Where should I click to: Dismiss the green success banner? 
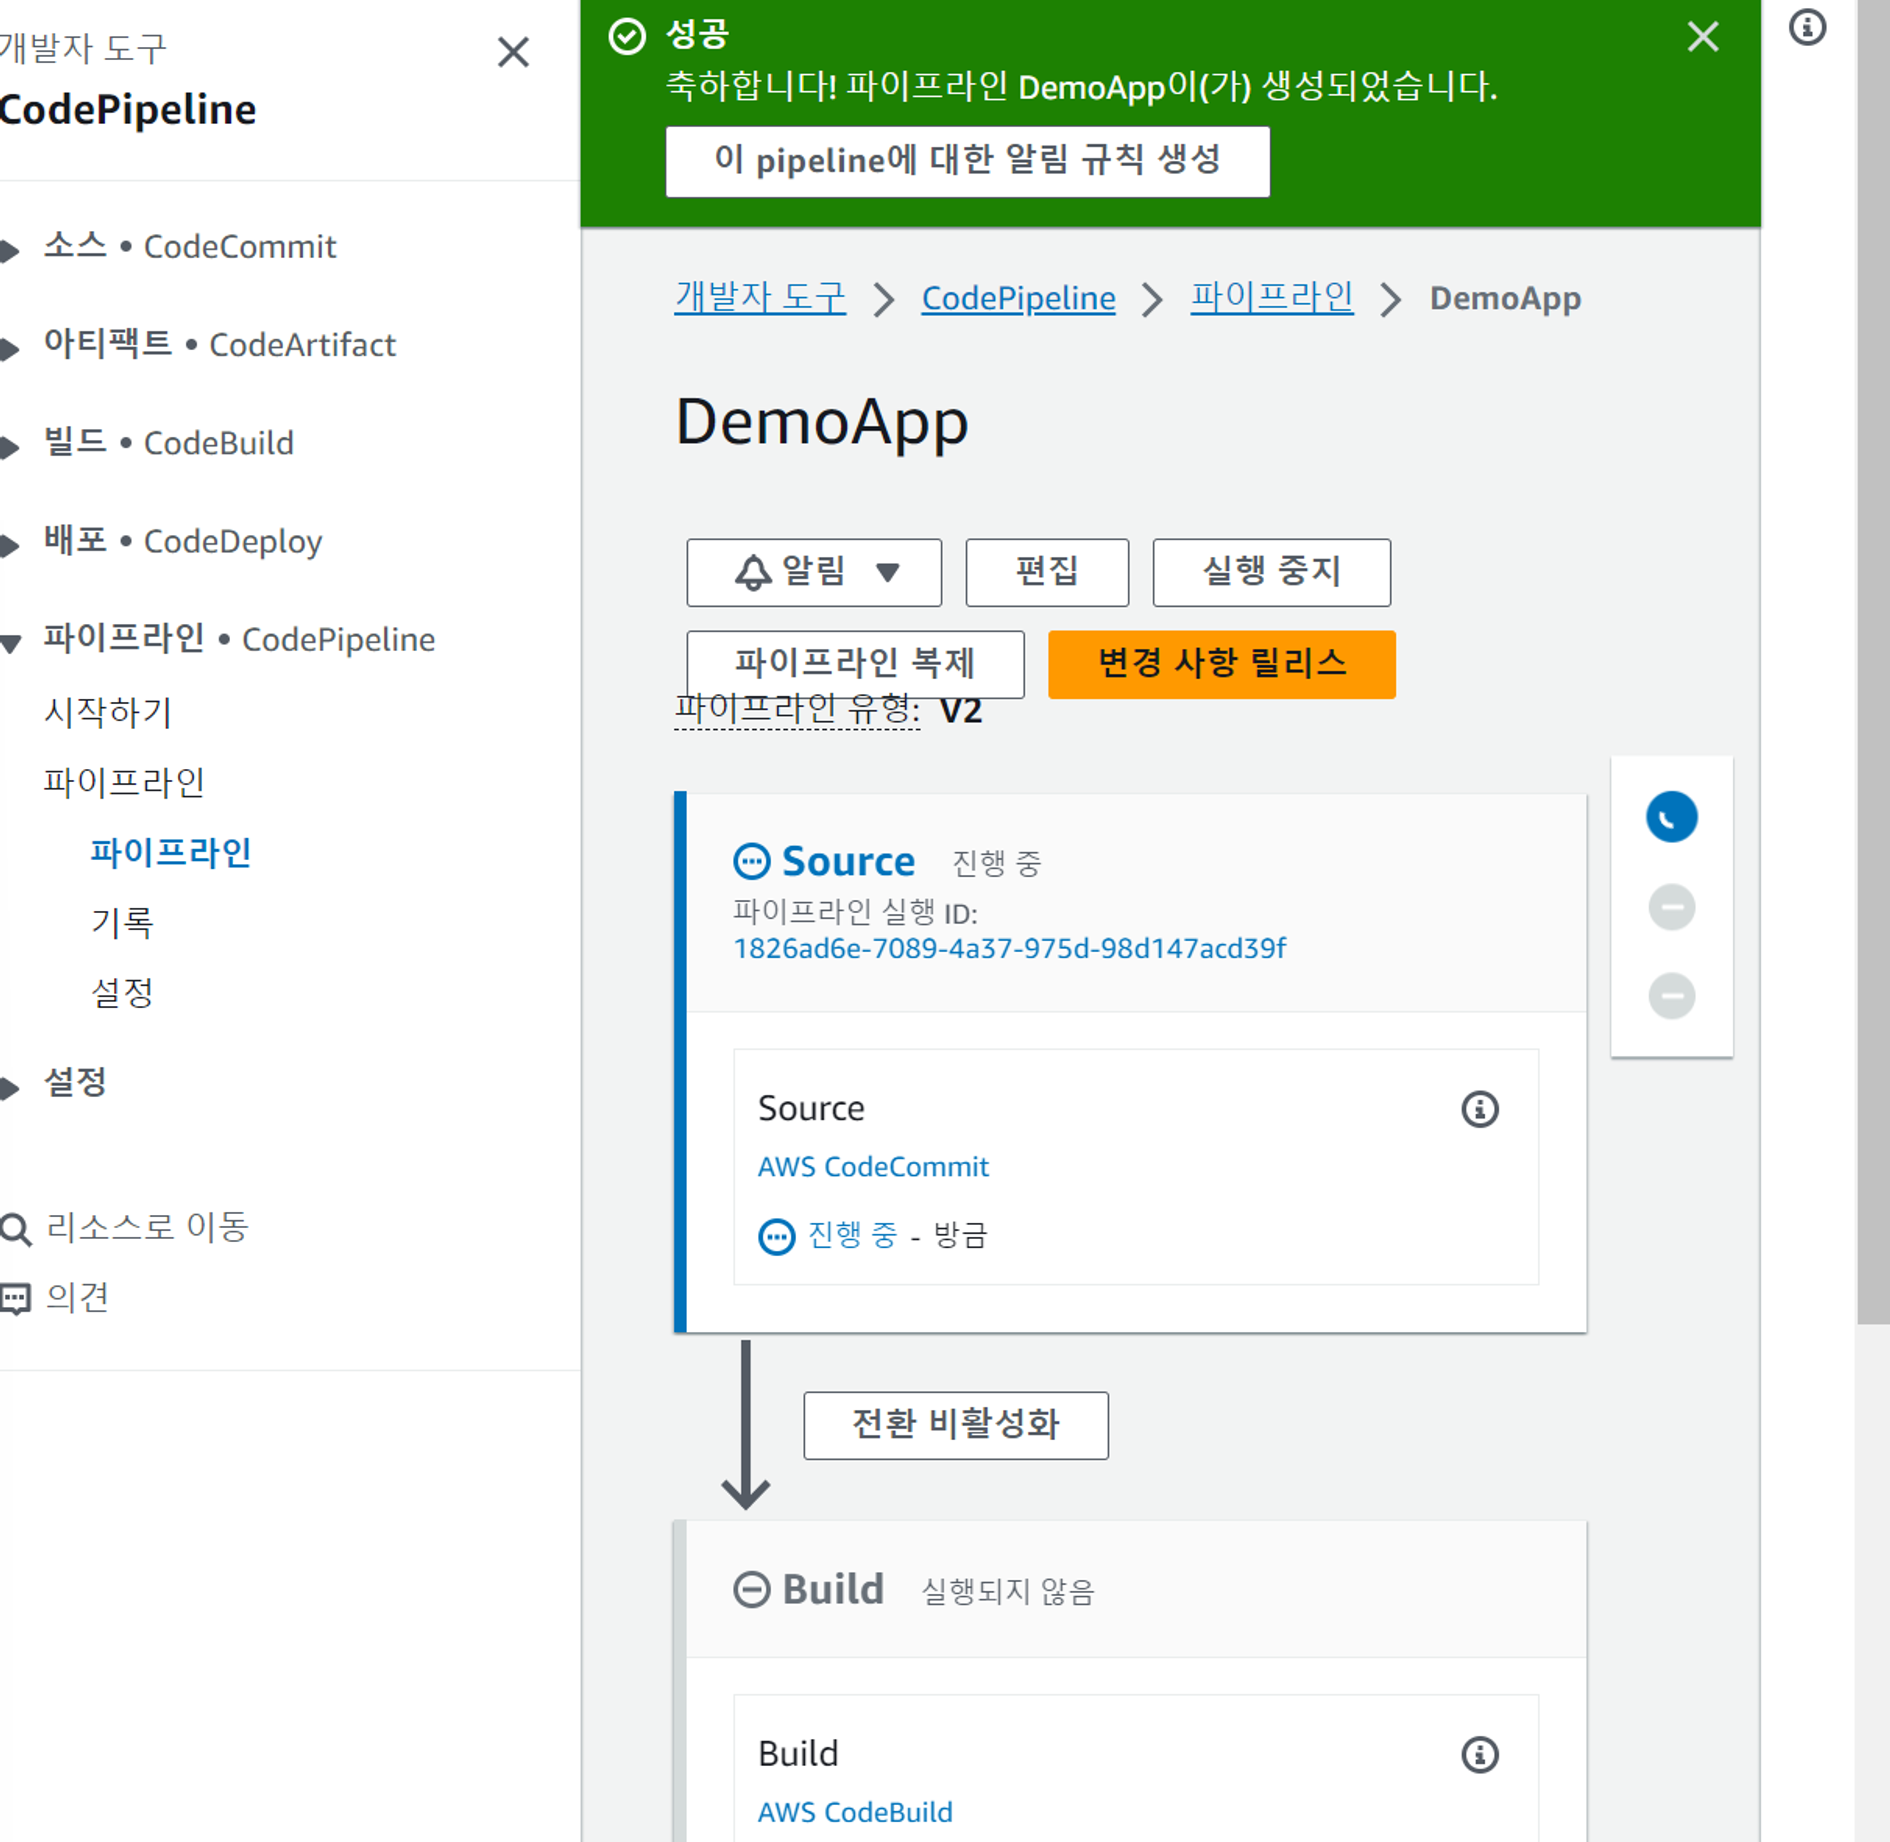[x=1702, y=37]
